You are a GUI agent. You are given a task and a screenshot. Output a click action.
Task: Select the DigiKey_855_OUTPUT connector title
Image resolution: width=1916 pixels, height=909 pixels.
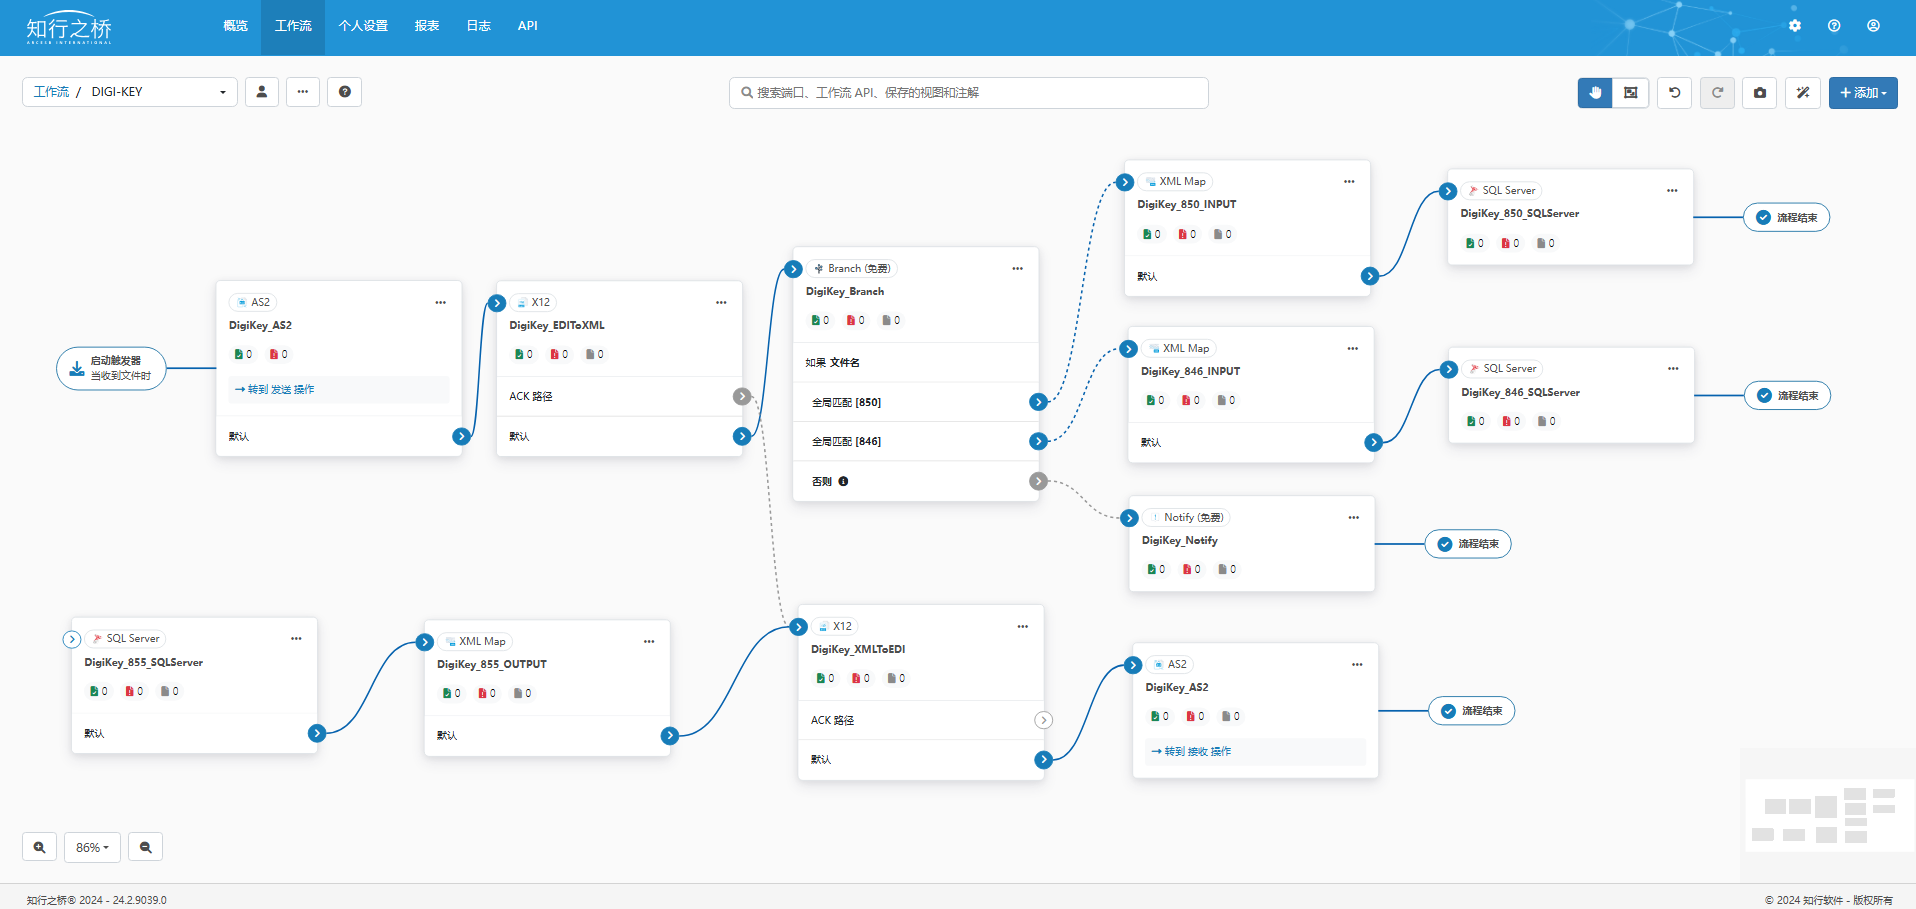click(x=492, y=664)
